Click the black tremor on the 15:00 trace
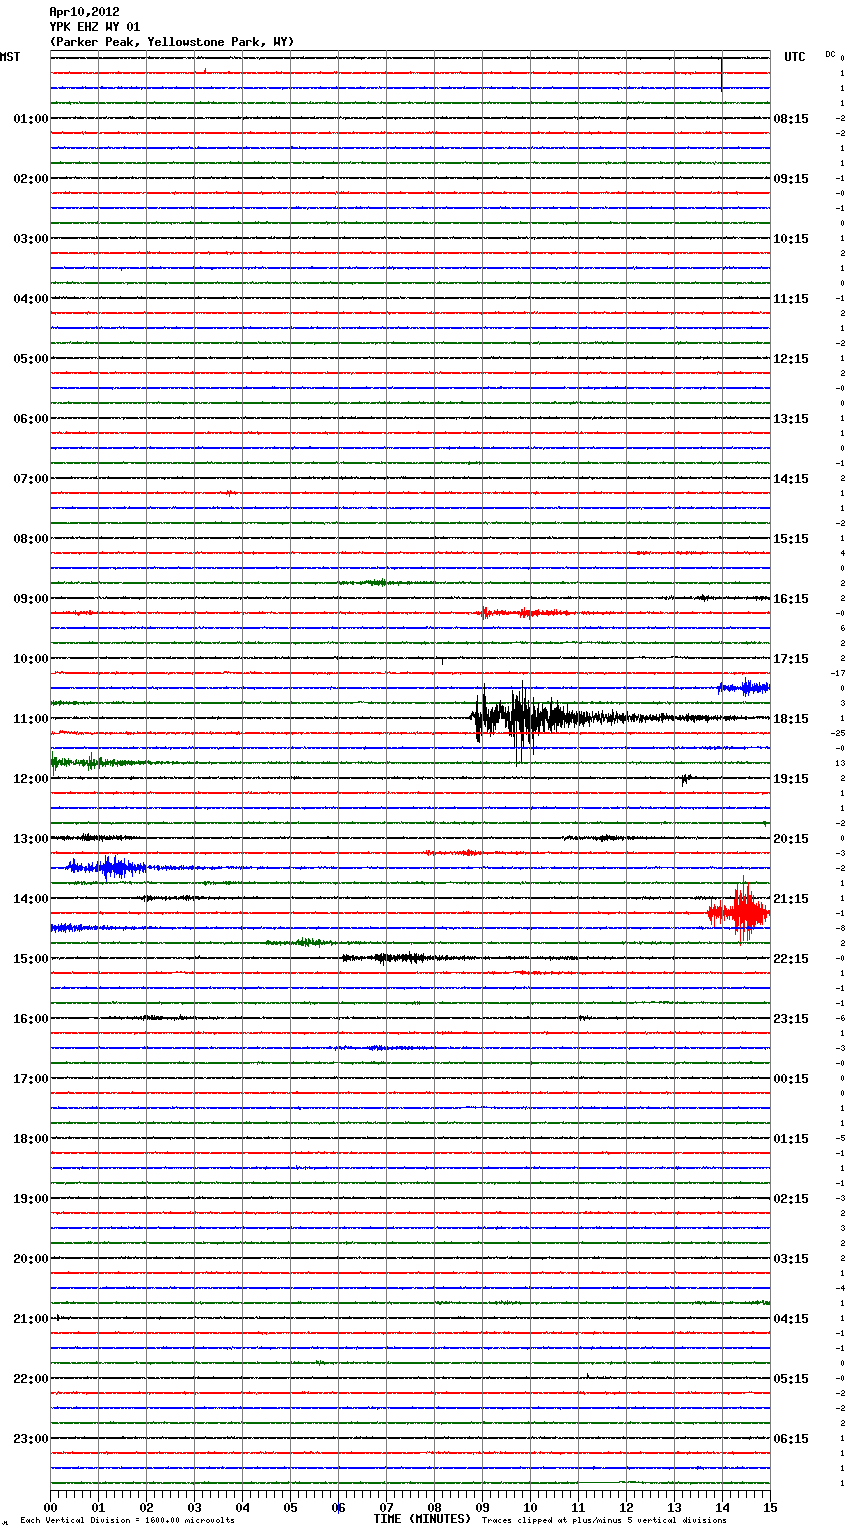 pos(400,958)
